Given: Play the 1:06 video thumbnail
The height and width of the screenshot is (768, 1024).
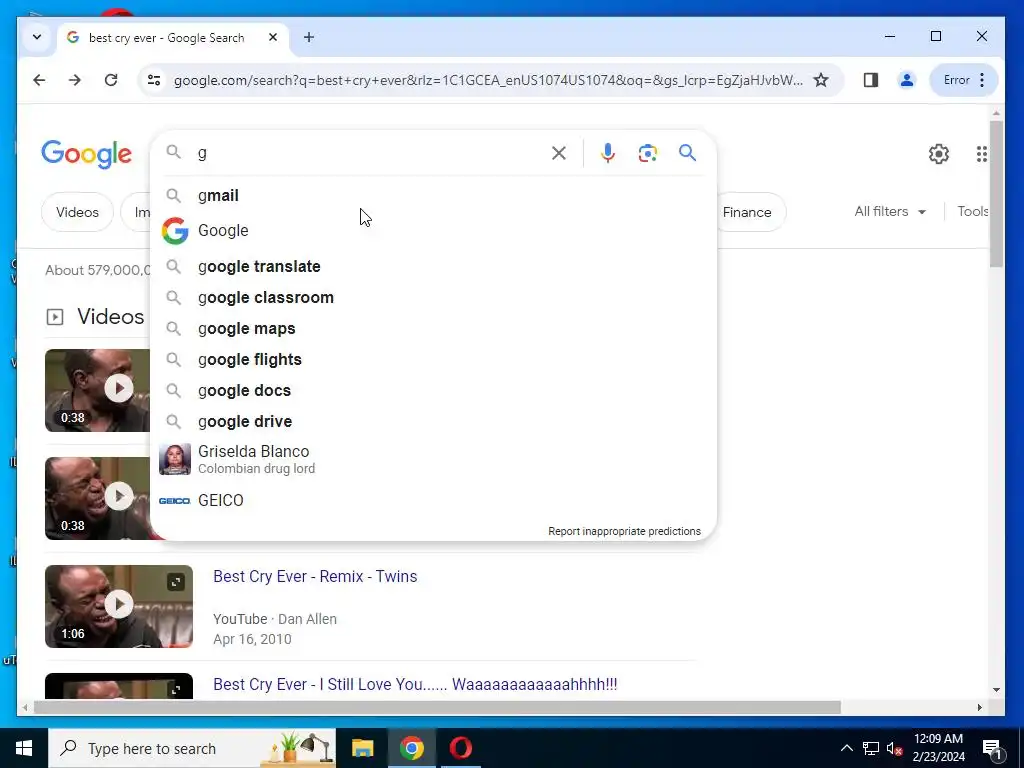Looking at the screenshot, I should [119, 606].
